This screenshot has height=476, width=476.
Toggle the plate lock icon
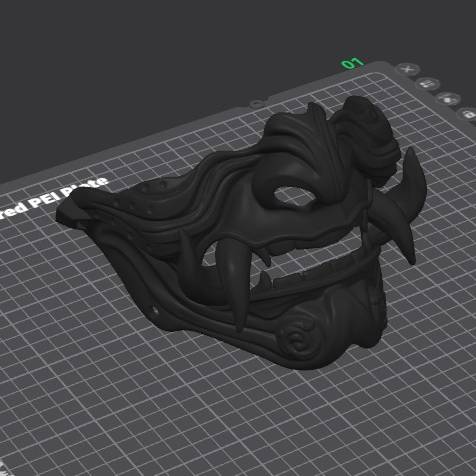click(x=468, y=115)
